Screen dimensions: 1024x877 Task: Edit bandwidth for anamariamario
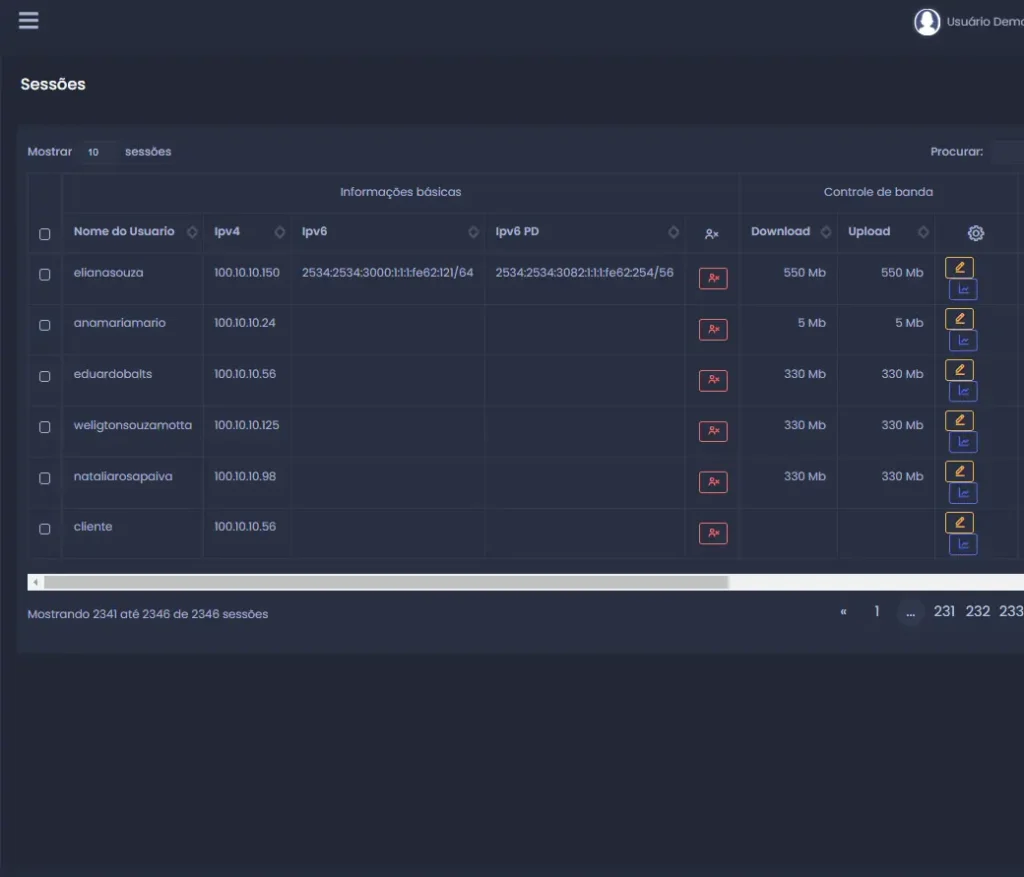pyautogui.click(x=959, y=319)
